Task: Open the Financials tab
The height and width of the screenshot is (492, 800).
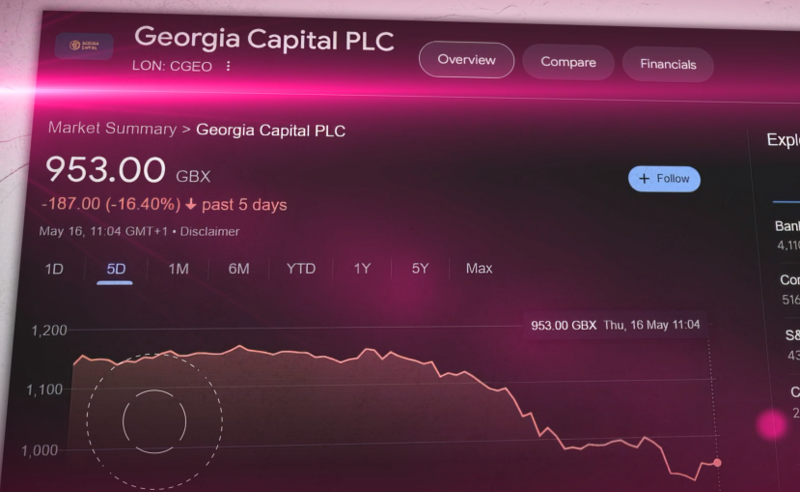Action: point(668,64)
